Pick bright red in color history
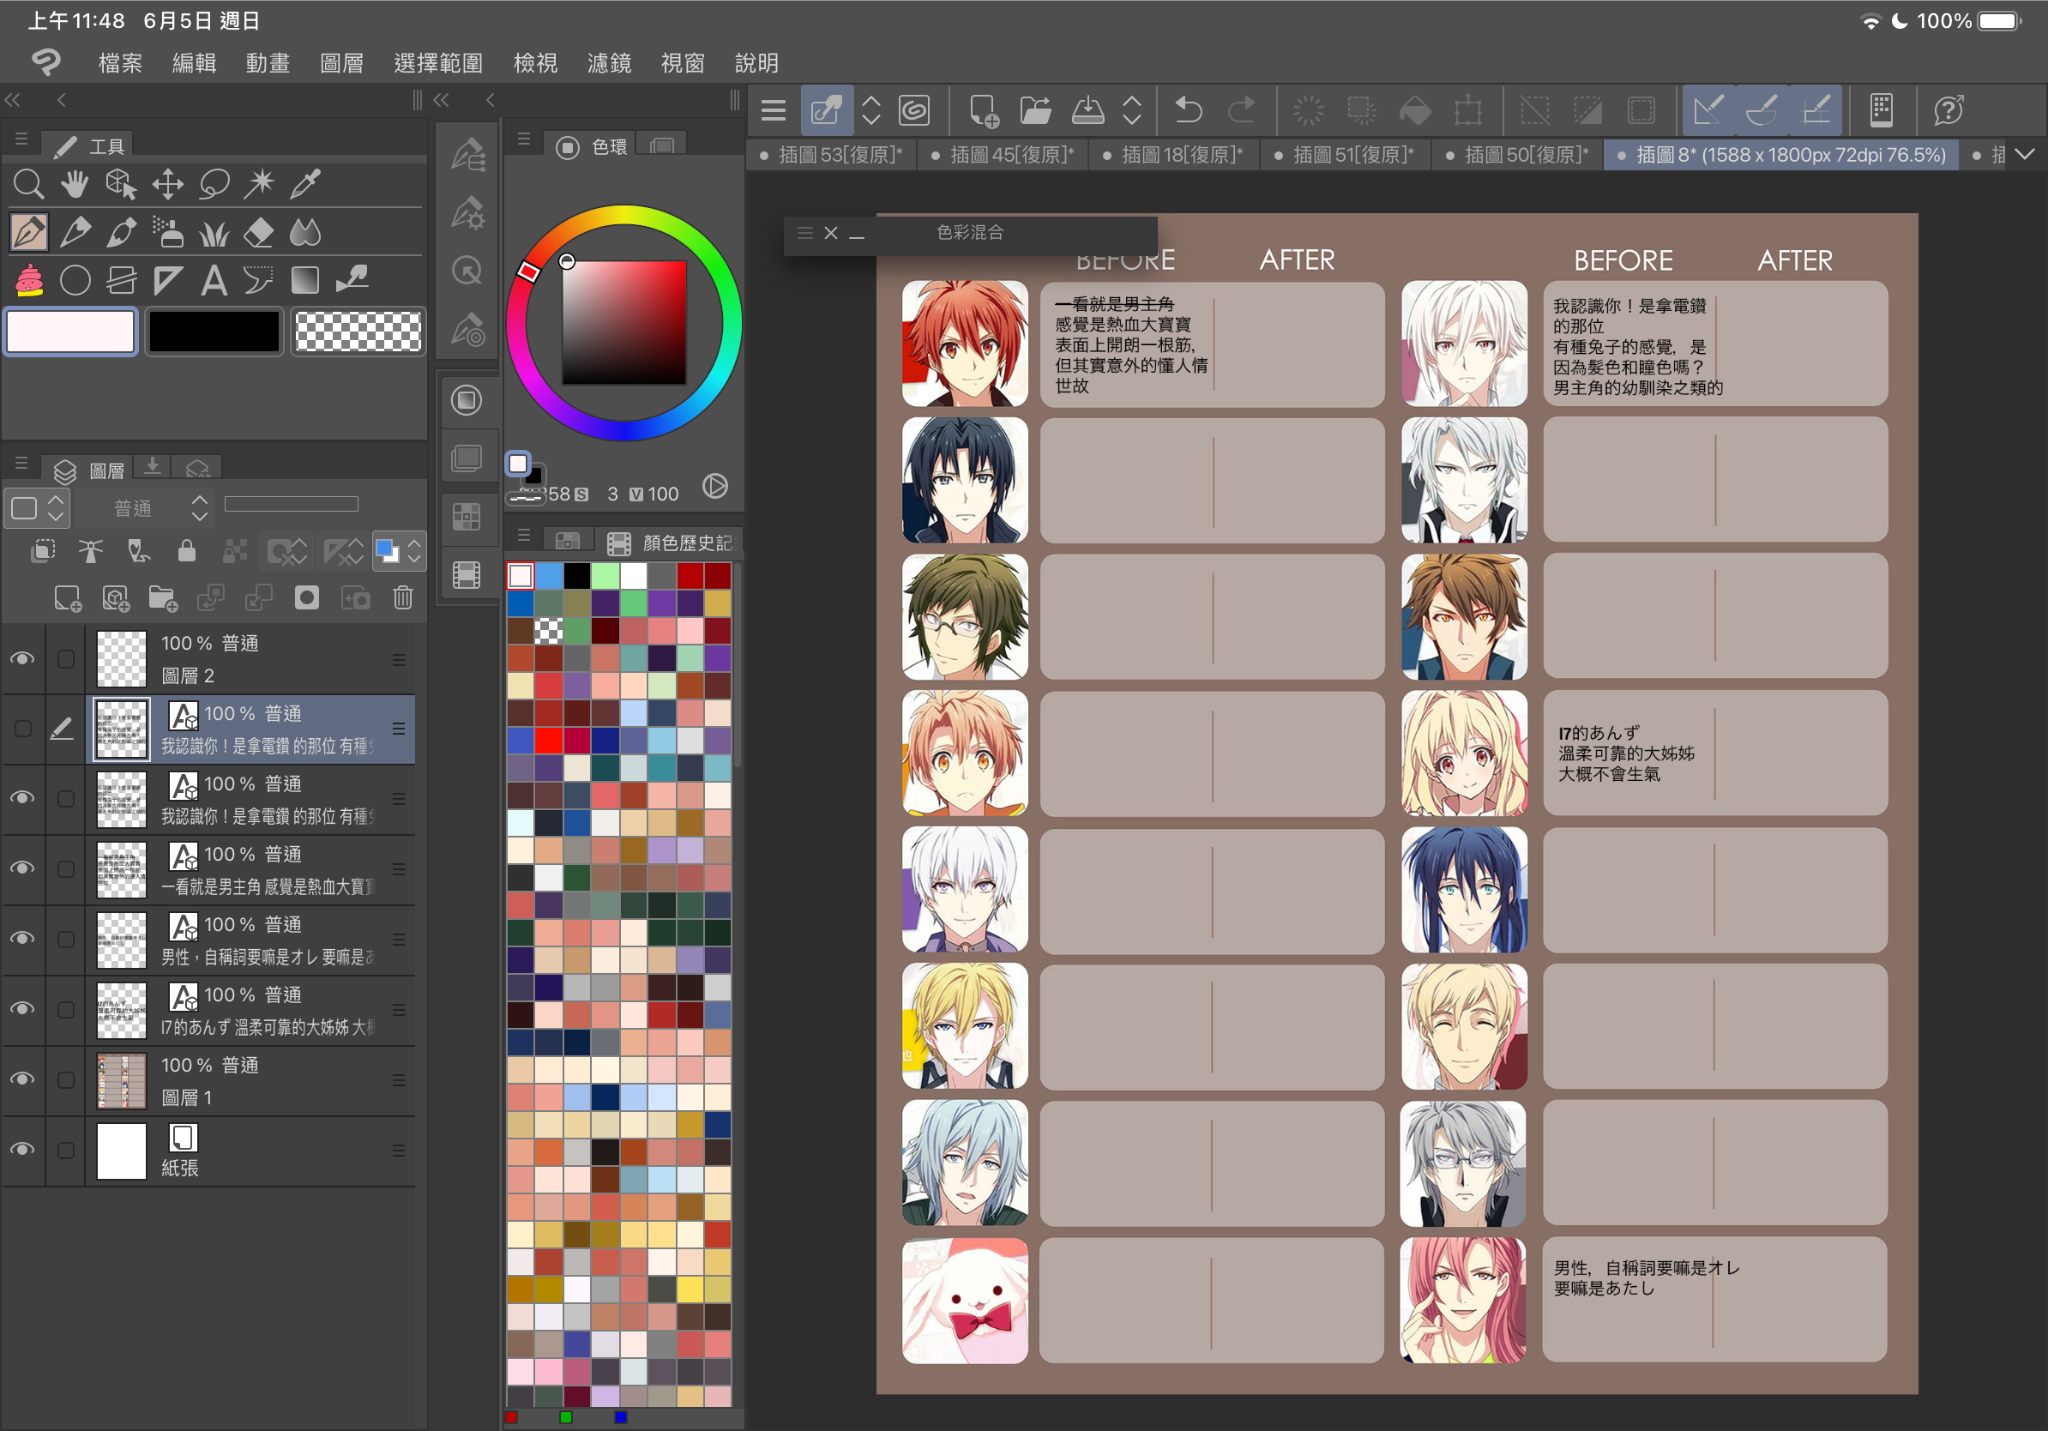The image size is (2048, 1431). pyautogui.click(x=548, y=740)
